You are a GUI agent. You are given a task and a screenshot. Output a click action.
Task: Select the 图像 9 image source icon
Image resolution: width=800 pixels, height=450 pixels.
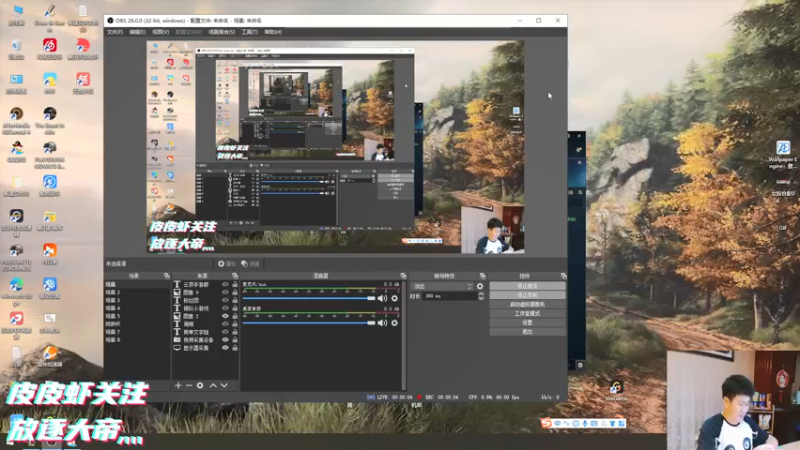point(177,292)
